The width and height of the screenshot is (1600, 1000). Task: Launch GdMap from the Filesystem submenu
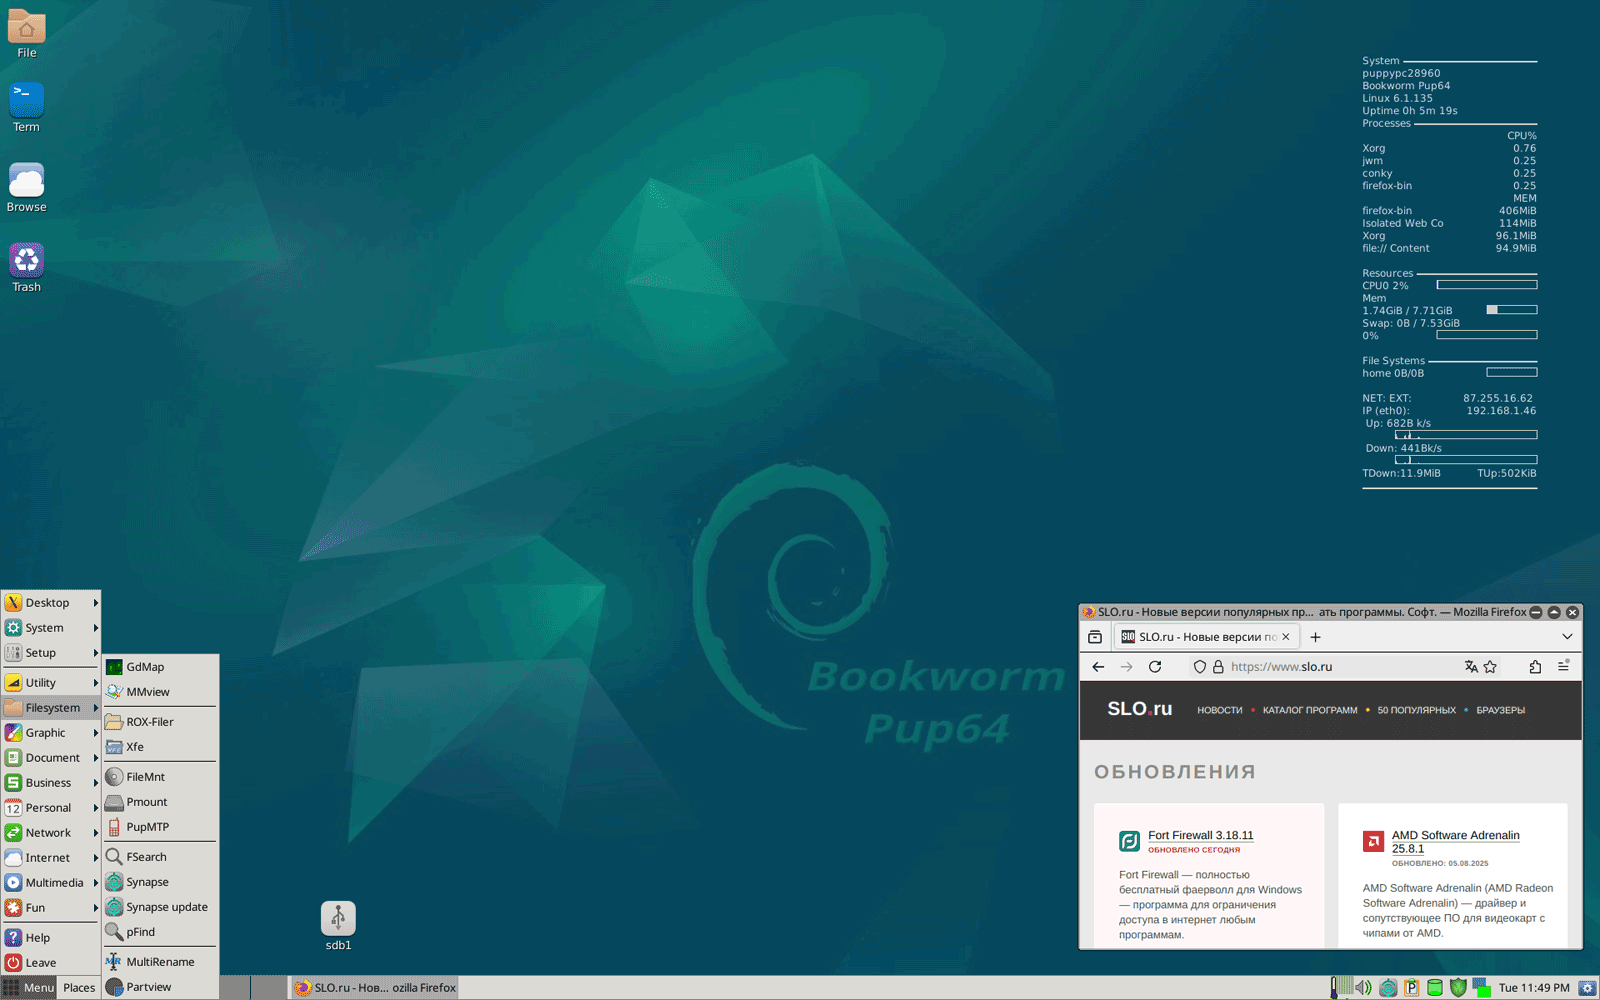tap(160, 667)
